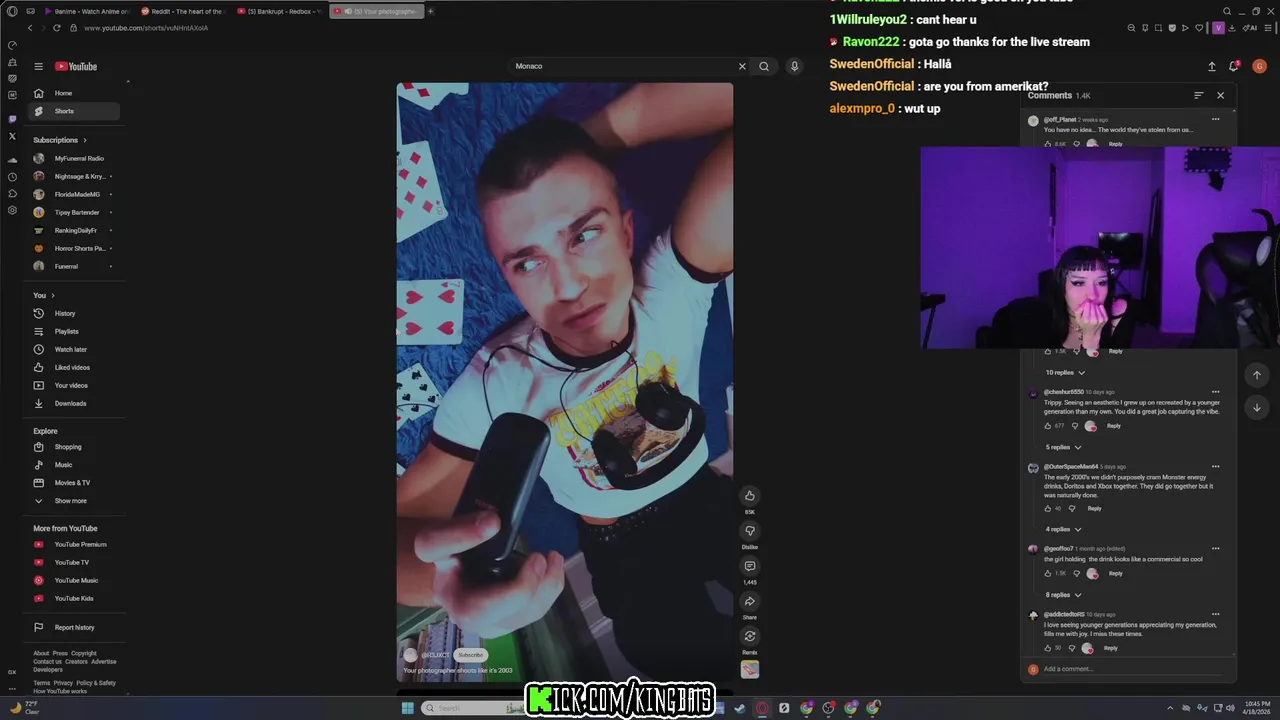Open YouTube notifications bell

(x=1234, y=66)
